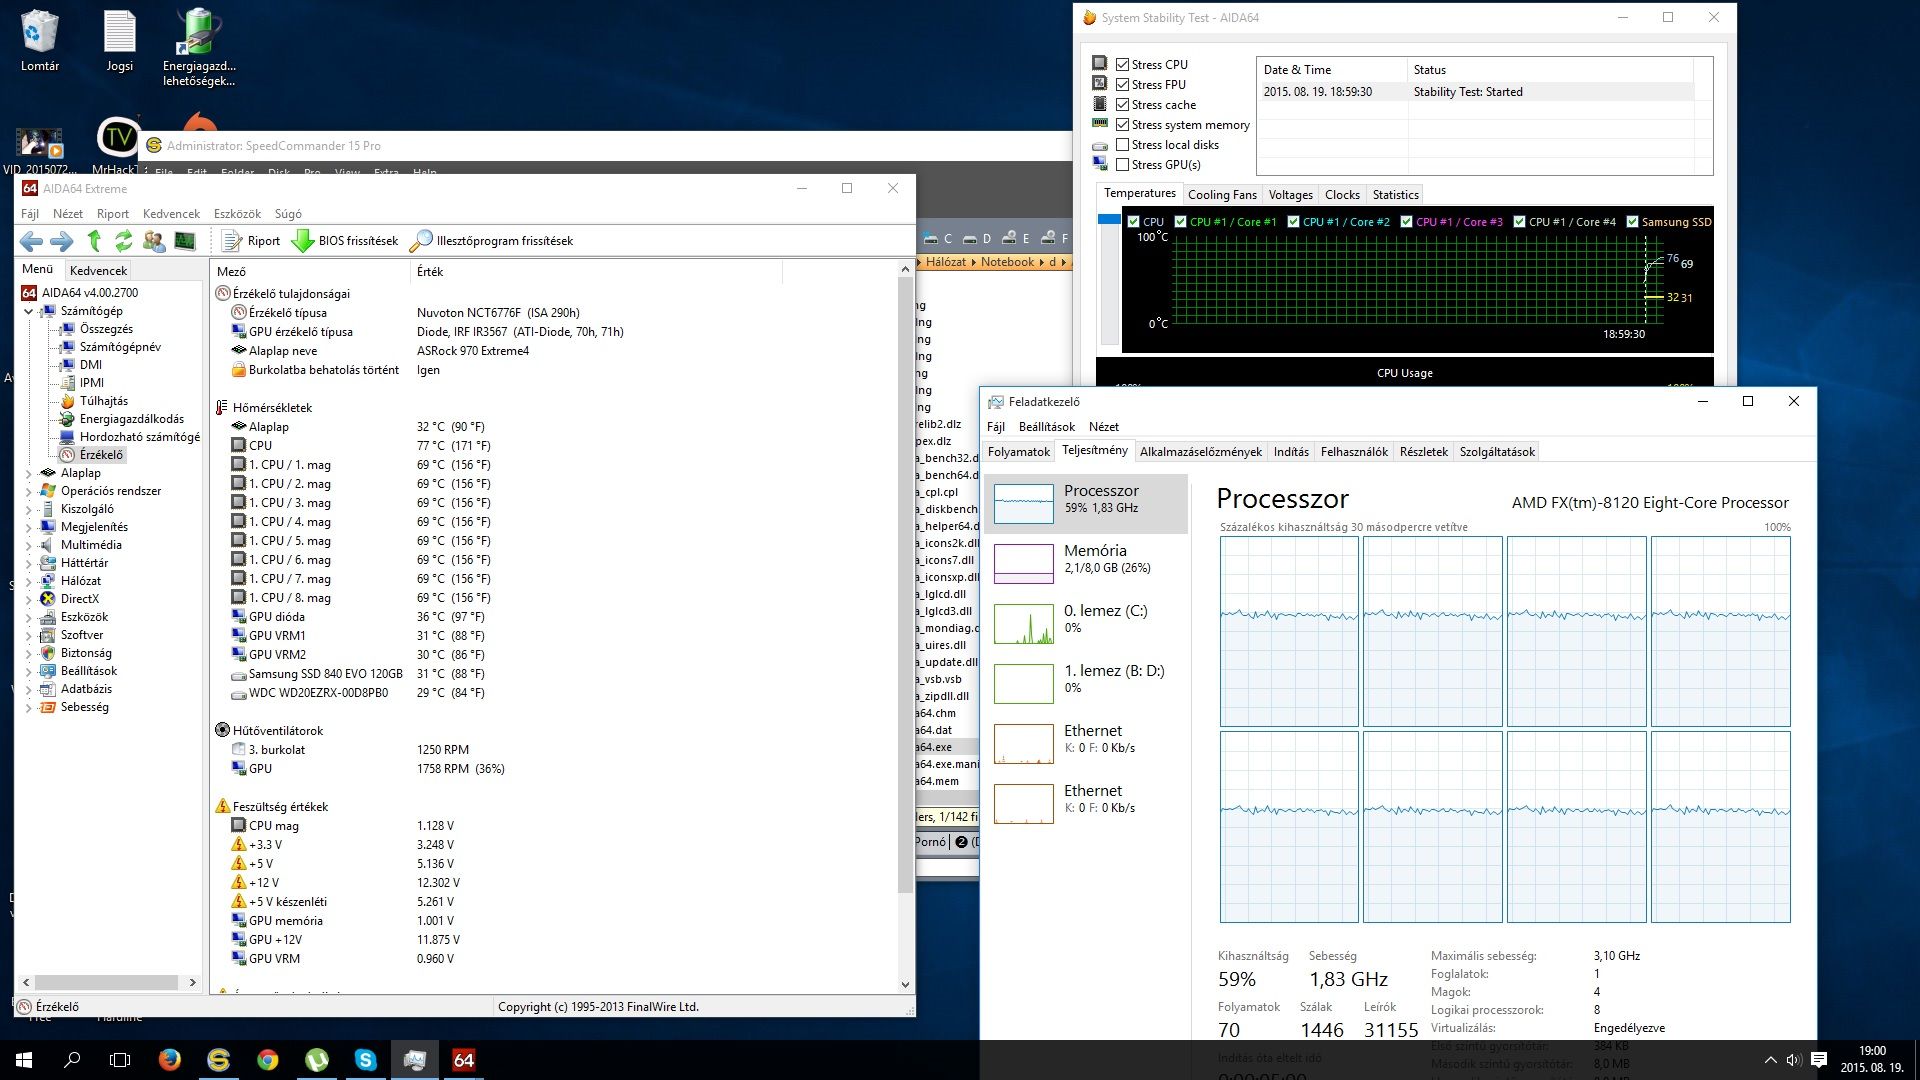Select Összegzés in the AIDA64 tree
This screenshot has width=1920, height=1080.
coord(106,329)
